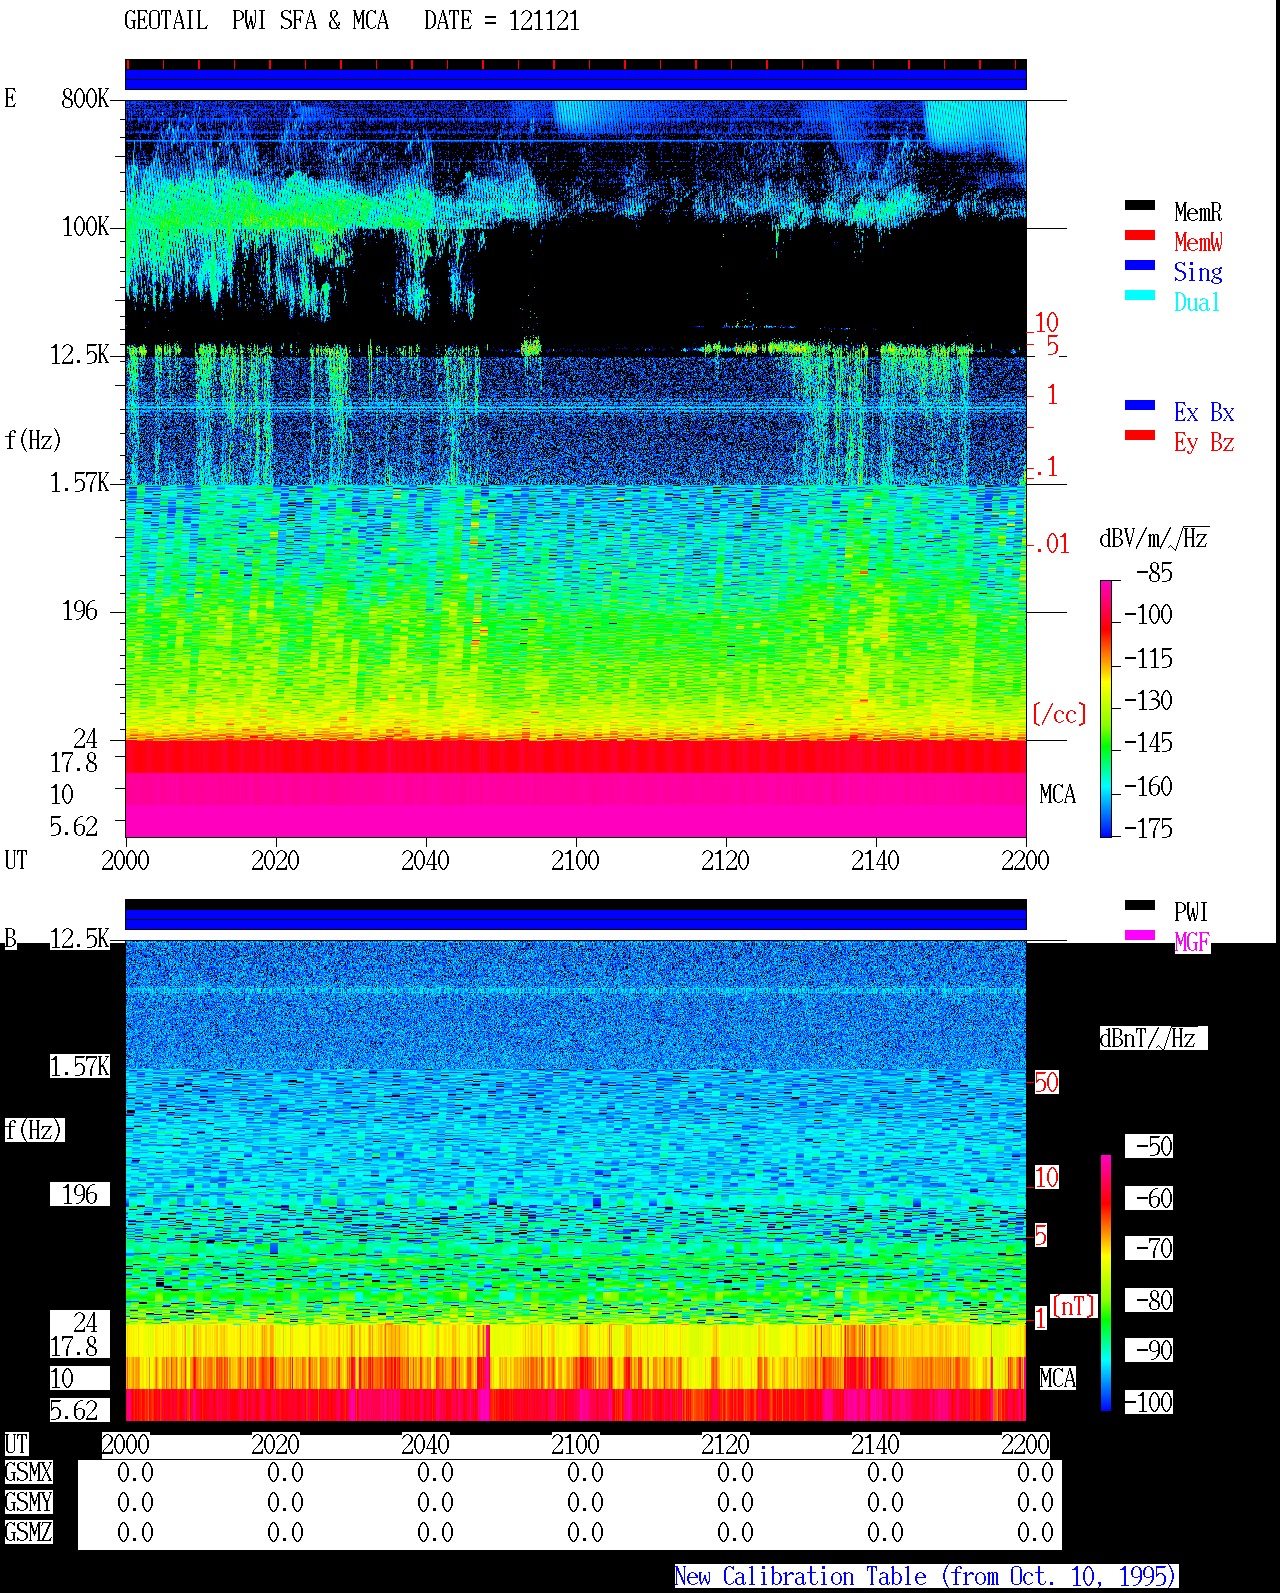Click the Dual legend text
Image resolution: width=1280 pixels, height=1593 pixels.
coord(1198,302)
